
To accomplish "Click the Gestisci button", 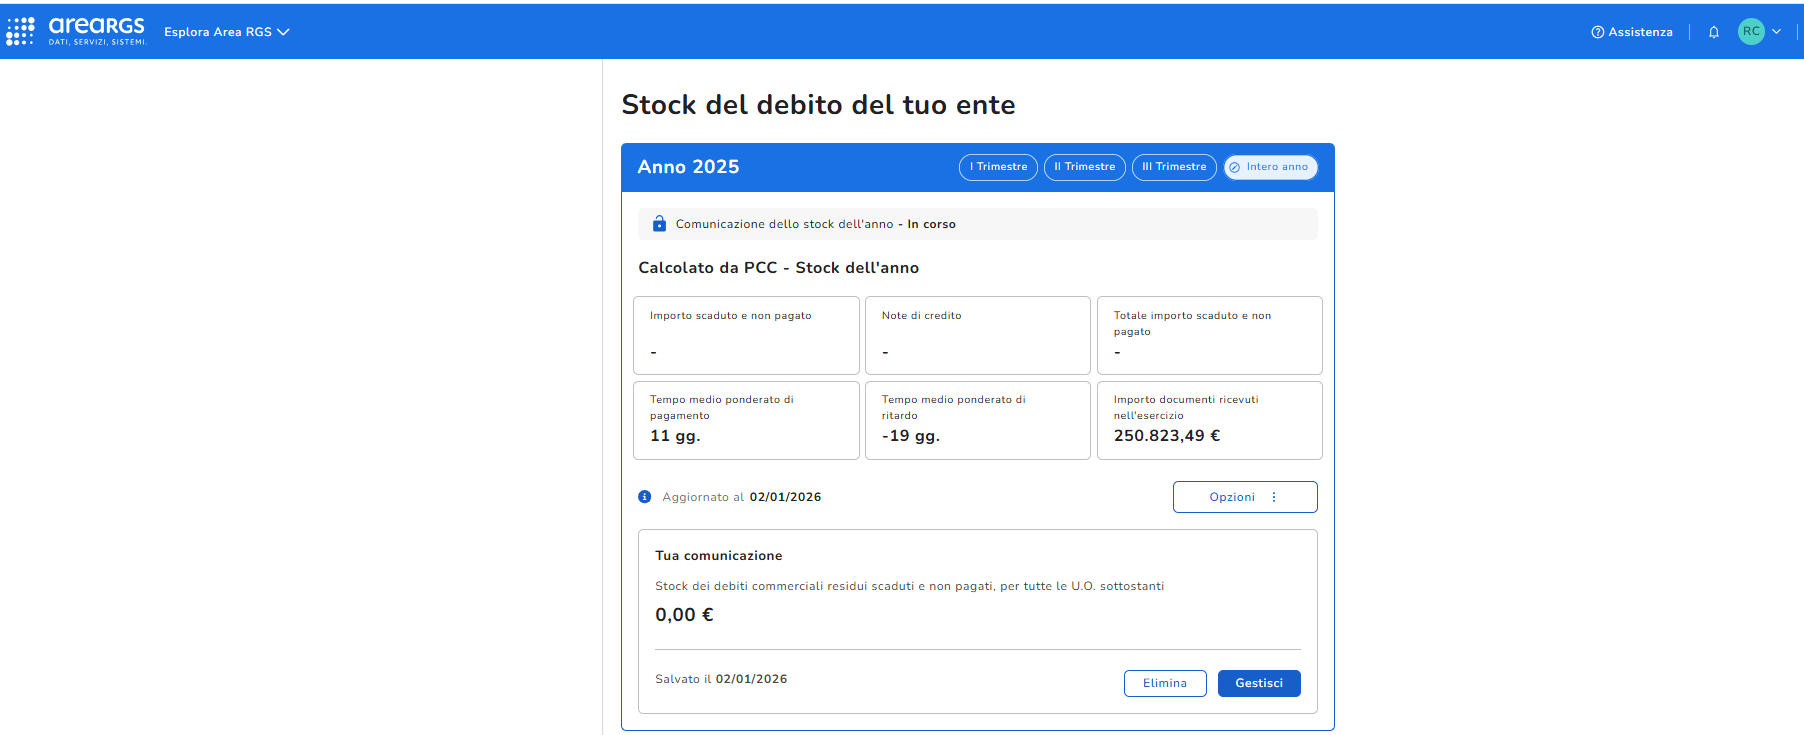I will (1259, 683).
